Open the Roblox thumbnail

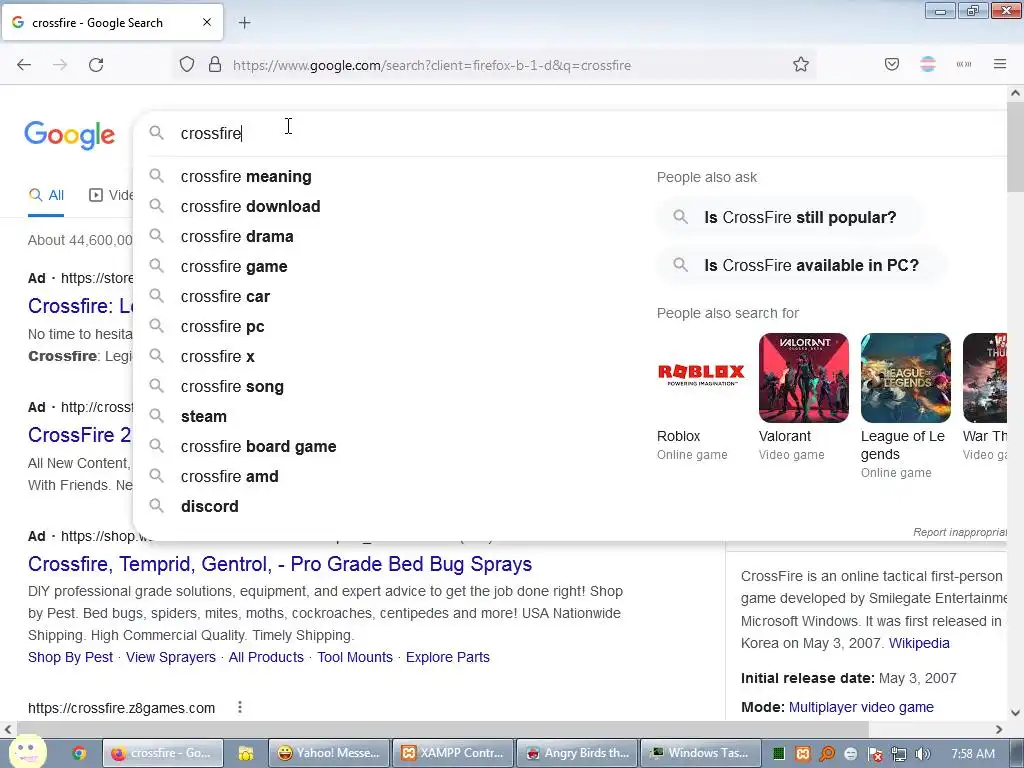click(701, 377)
